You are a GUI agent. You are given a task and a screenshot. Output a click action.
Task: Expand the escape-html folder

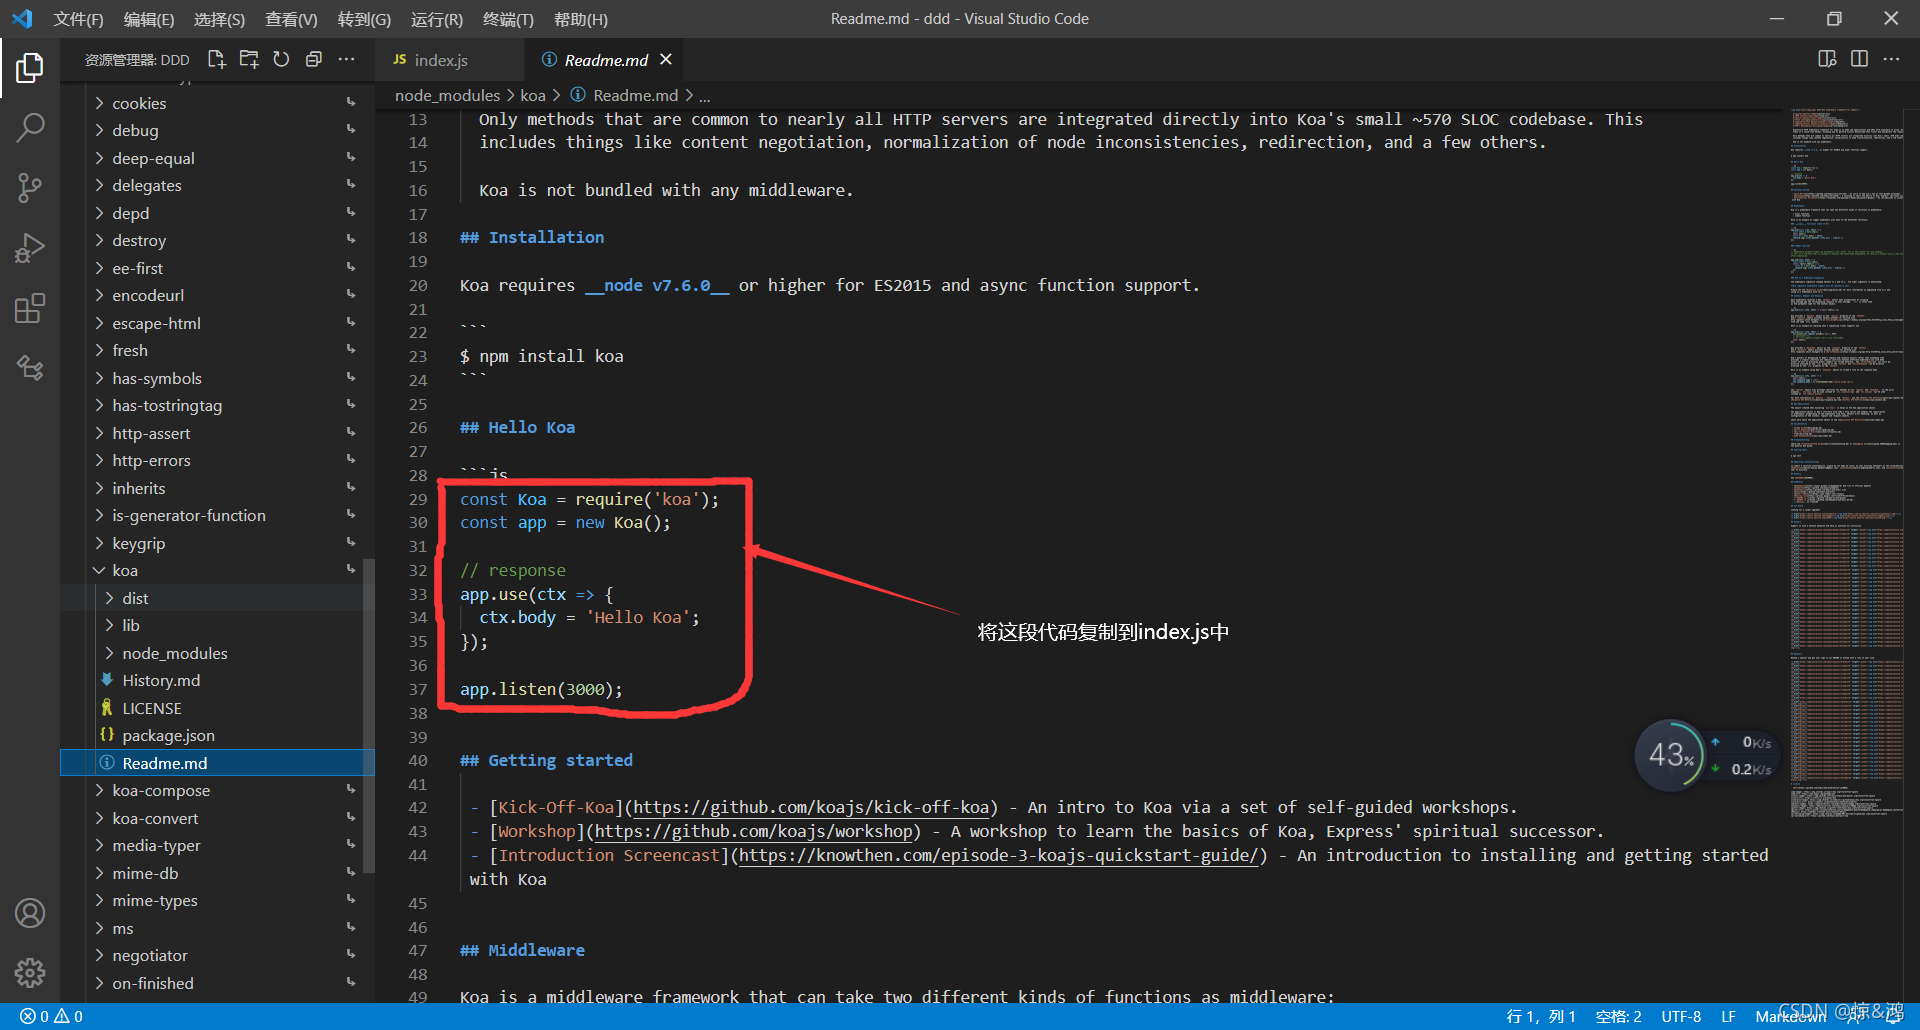point(217,323)
